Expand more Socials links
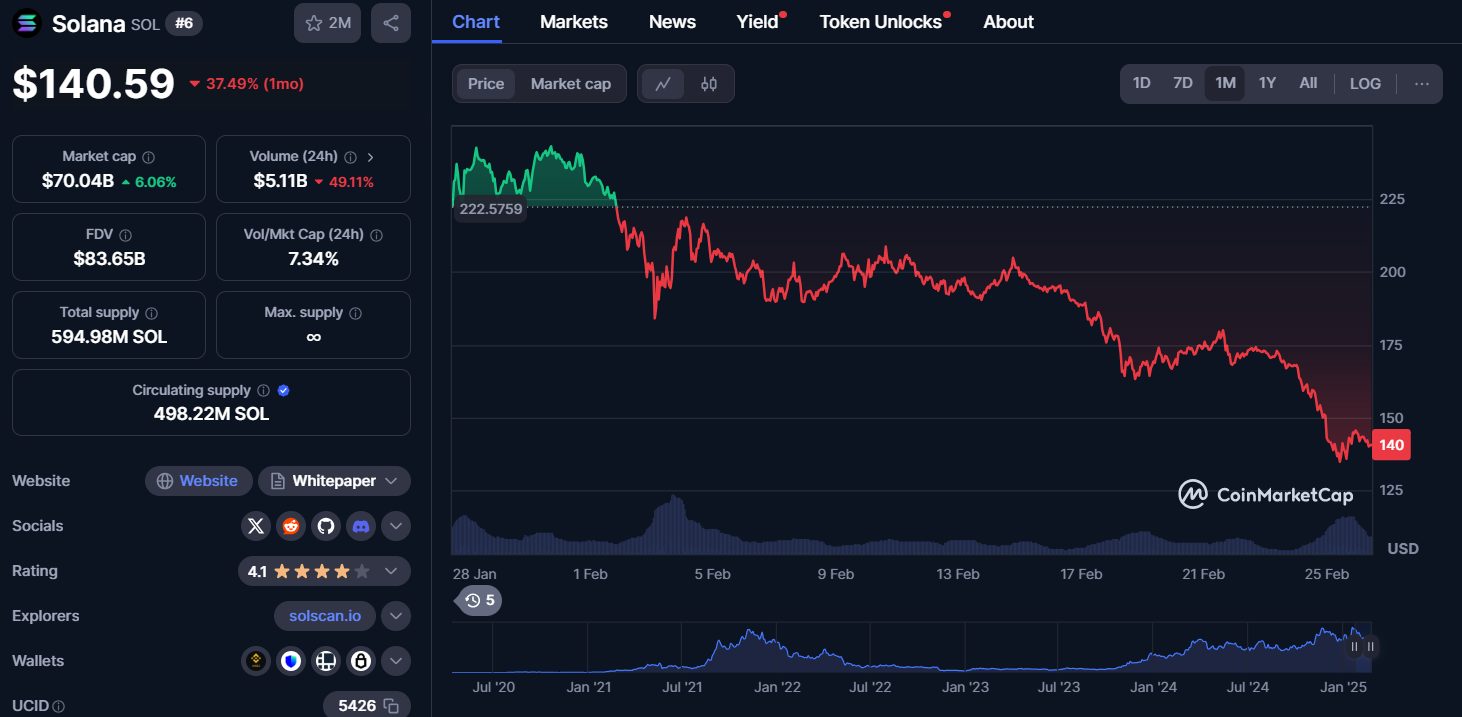 (x=396, y=526)
